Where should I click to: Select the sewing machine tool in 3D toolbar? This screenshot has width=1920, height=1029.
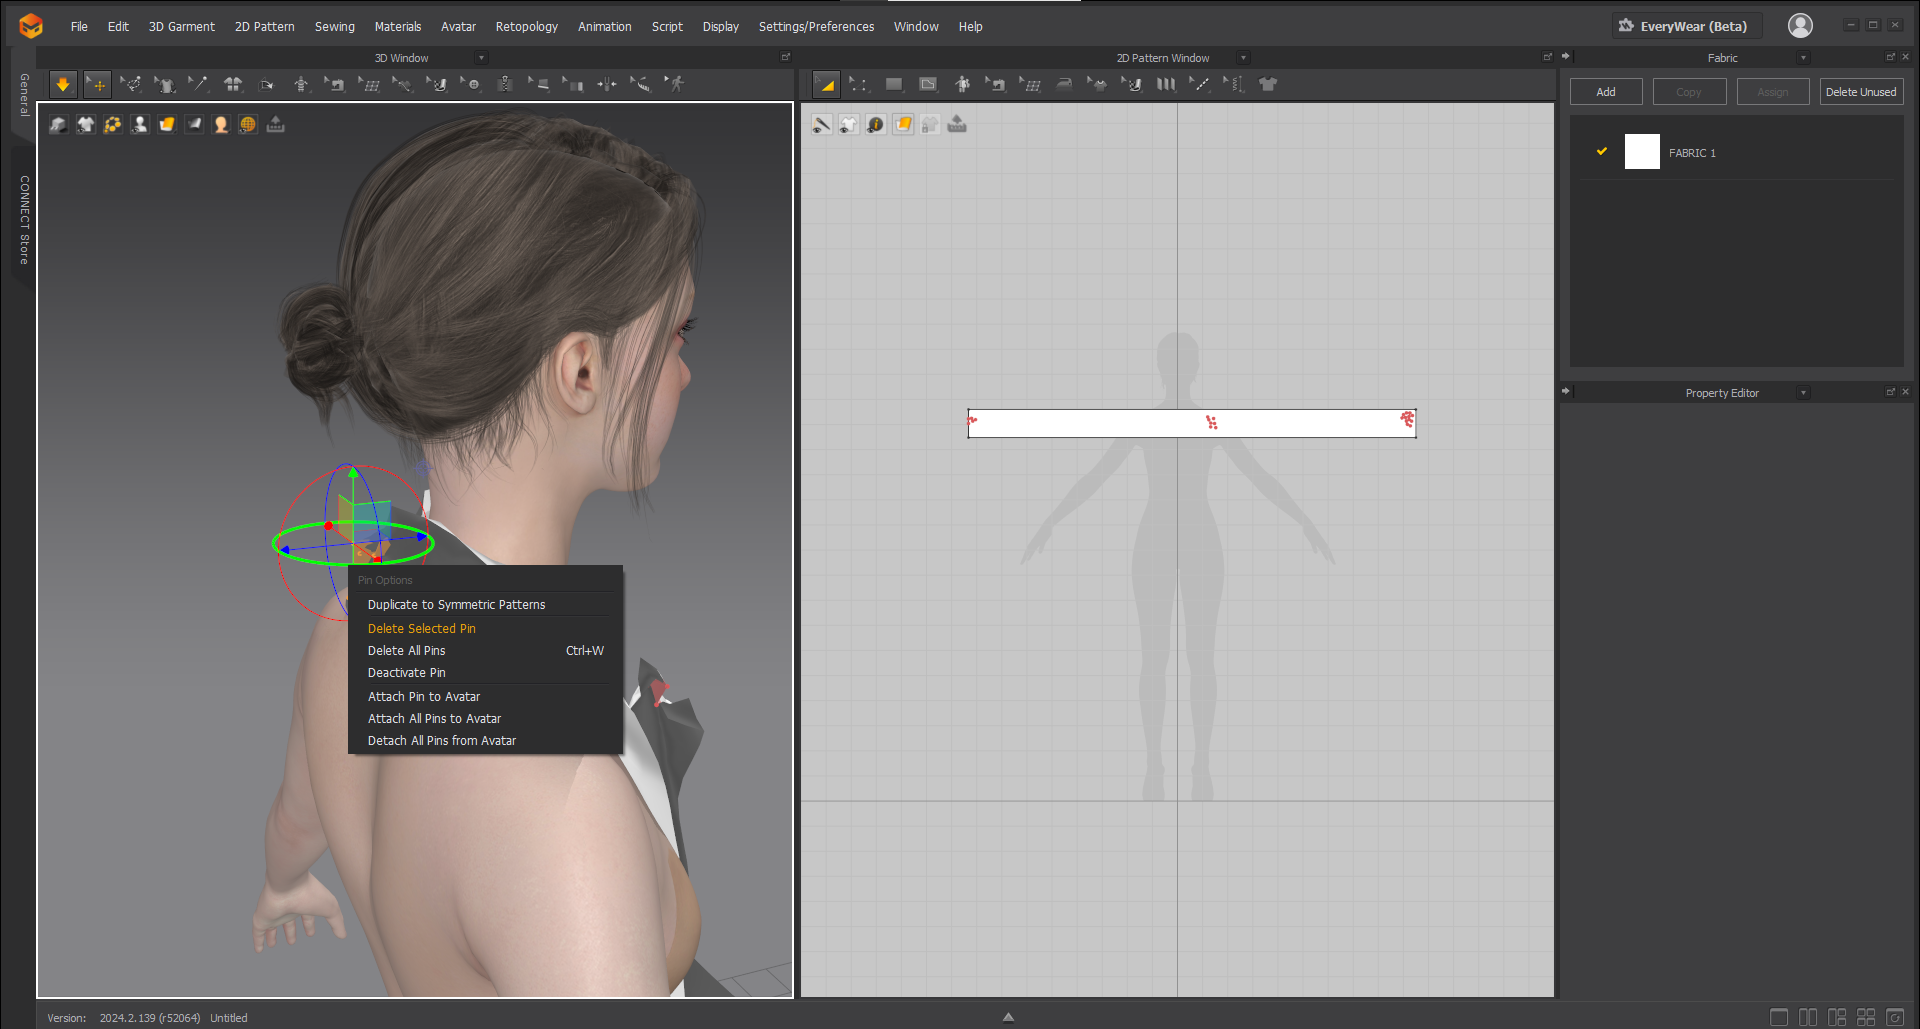click(x=335, y=85)
